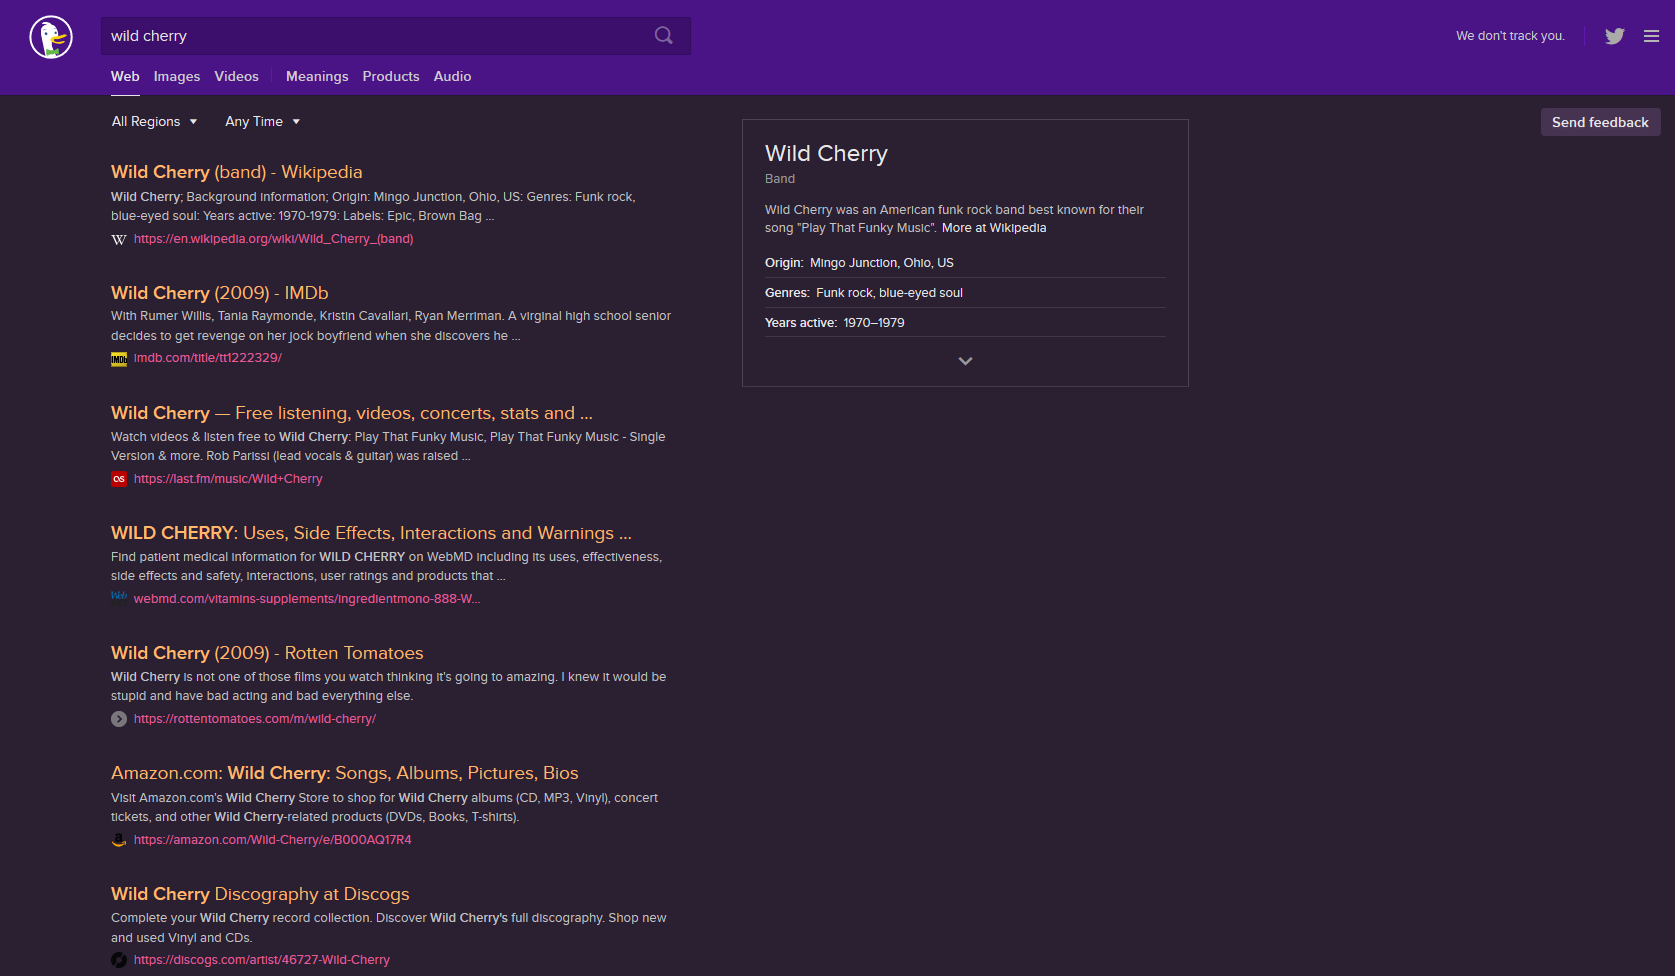The height and width of the screenshot is (976, 1675).
Task: Click the webmd.com vitamins-supplements URL
Action: pos(307,599)
